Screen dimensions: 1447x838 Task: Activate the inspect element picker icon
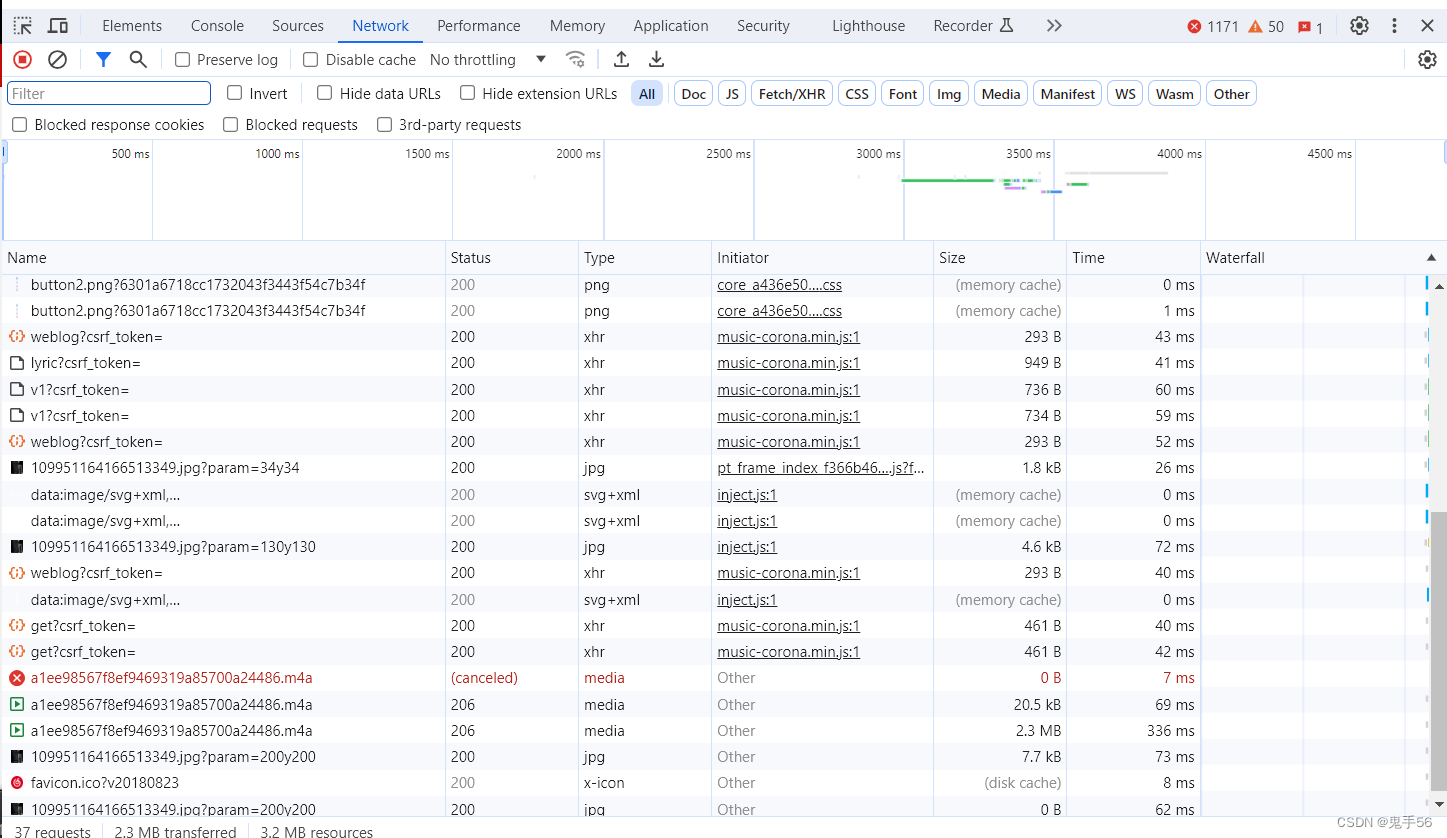coord(22,26)
